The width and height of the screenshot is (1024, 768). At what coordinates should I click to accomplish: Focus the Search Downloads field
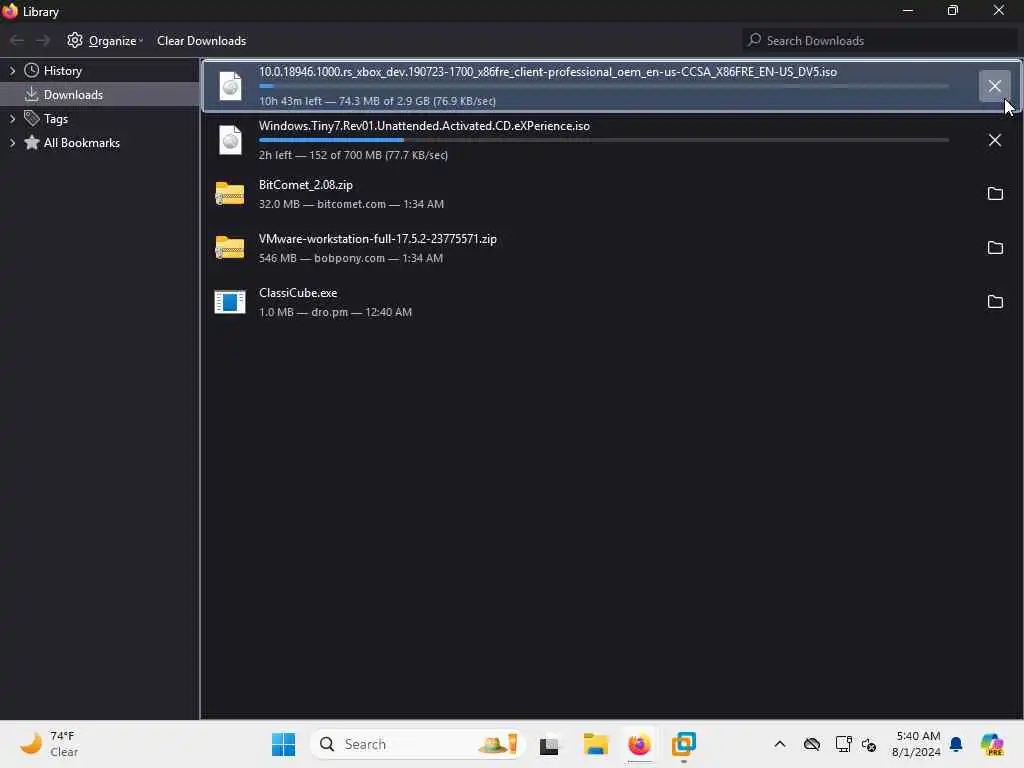coord(880,40)
